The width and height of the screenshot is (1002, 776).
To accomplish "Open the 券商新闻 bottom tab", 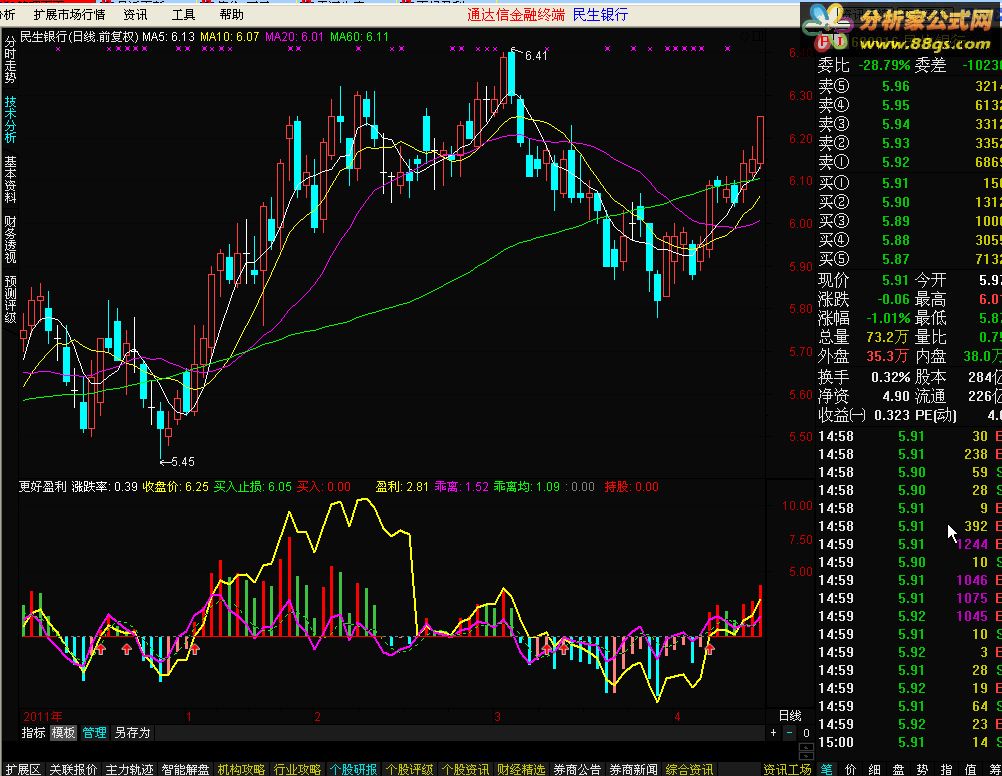I will (633, 770).
